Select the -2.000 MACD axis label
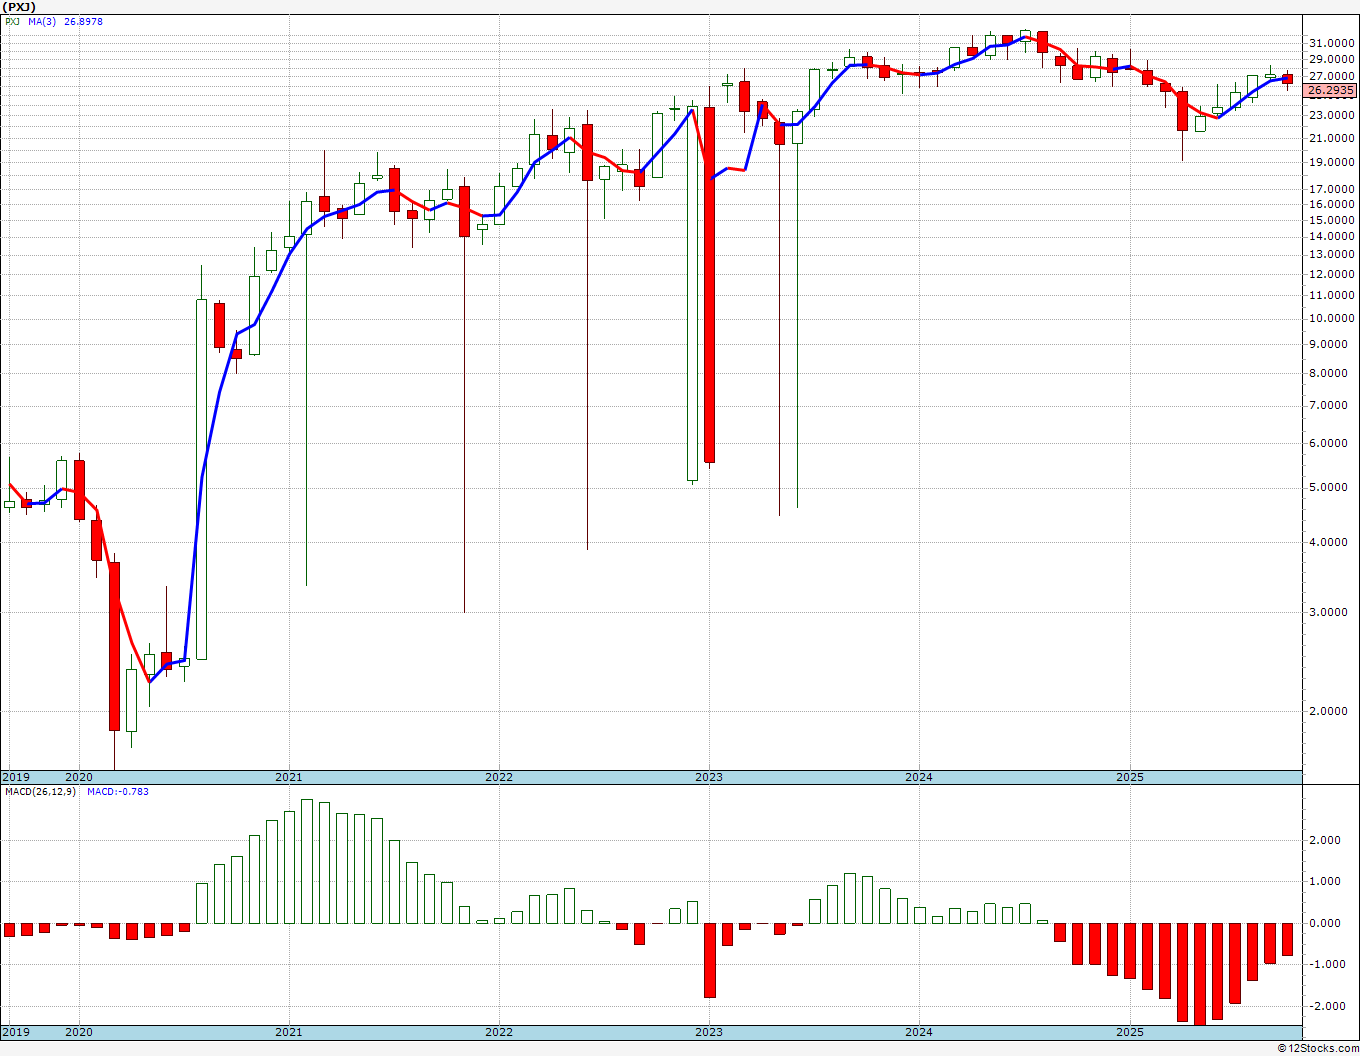Screen dimensions: 1360x1056 point(1325,1006)
